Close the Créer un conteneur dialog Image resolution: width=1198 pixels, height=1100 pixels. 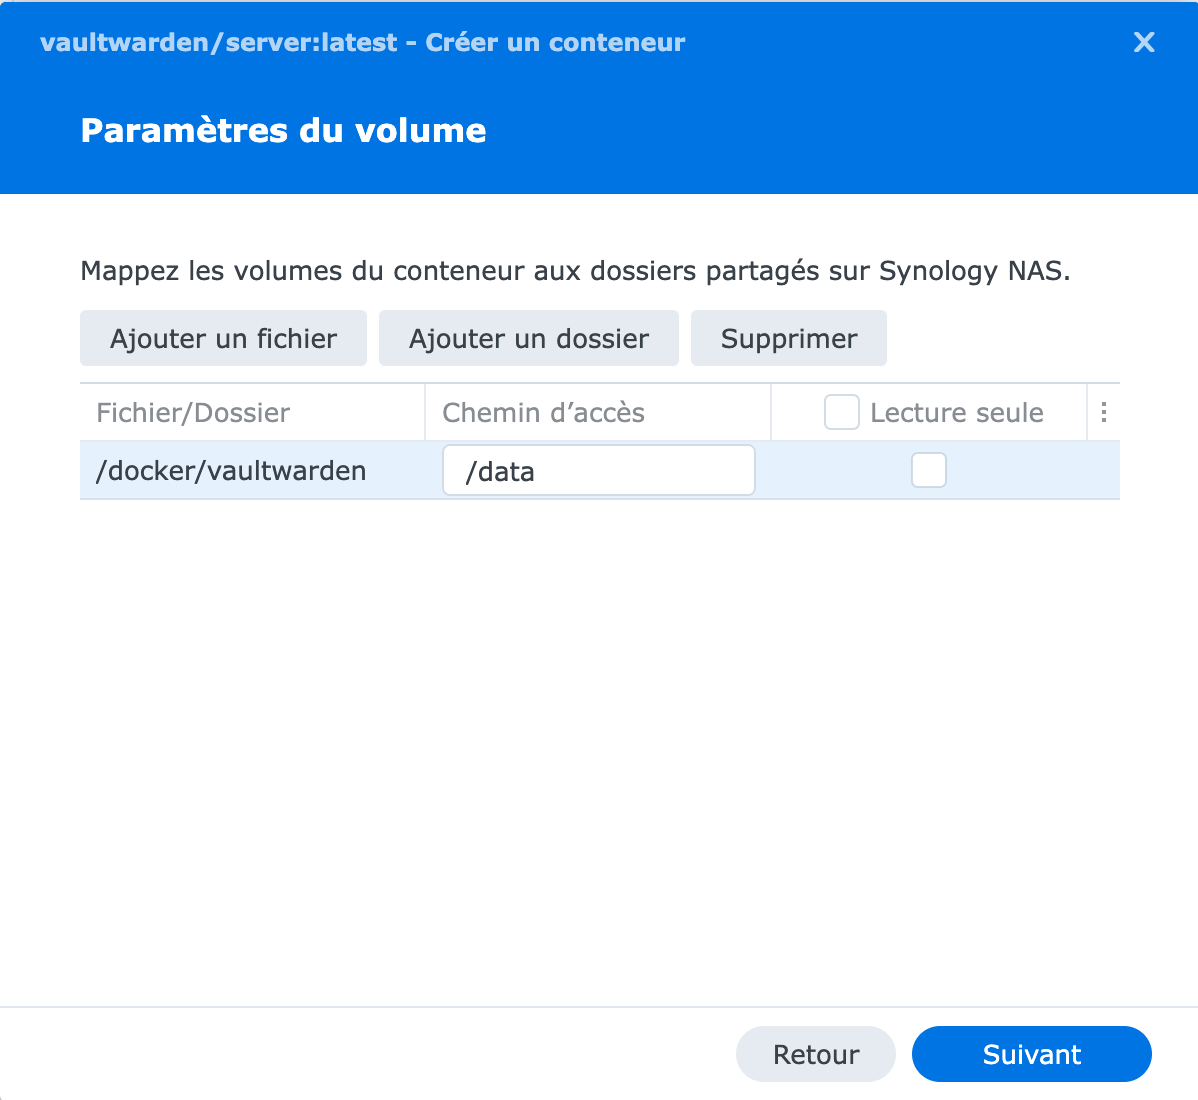pos(1144,42)
